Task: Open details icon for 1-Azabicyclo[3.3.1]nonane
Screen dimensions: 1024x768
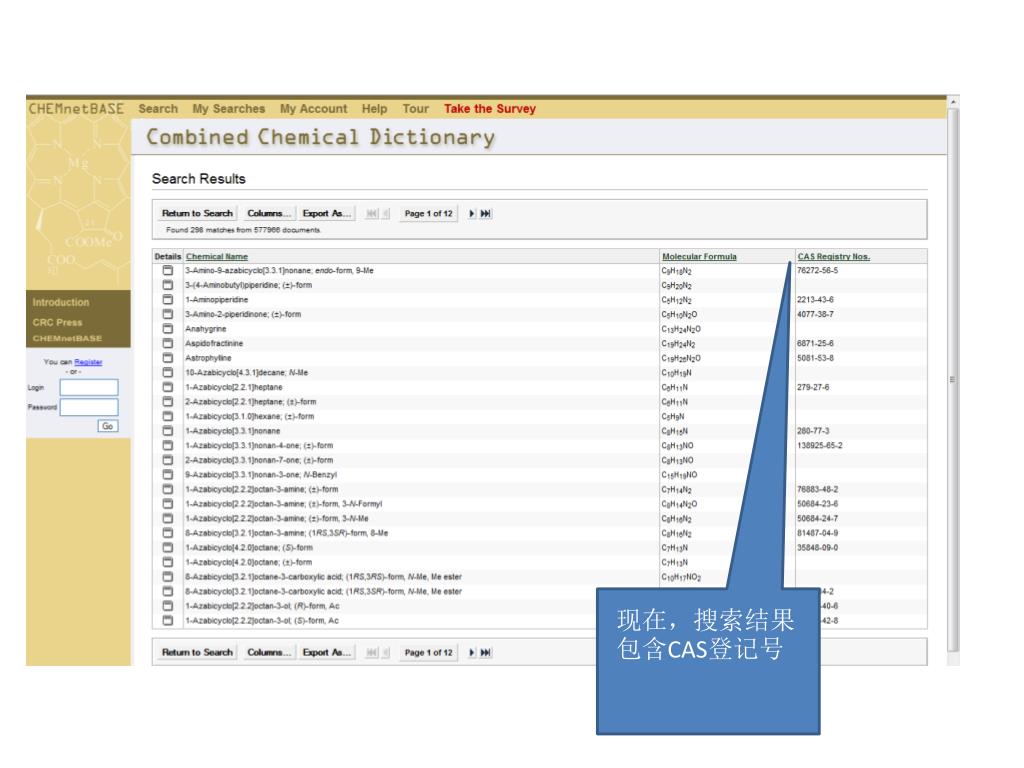Action: coord(168,430)
